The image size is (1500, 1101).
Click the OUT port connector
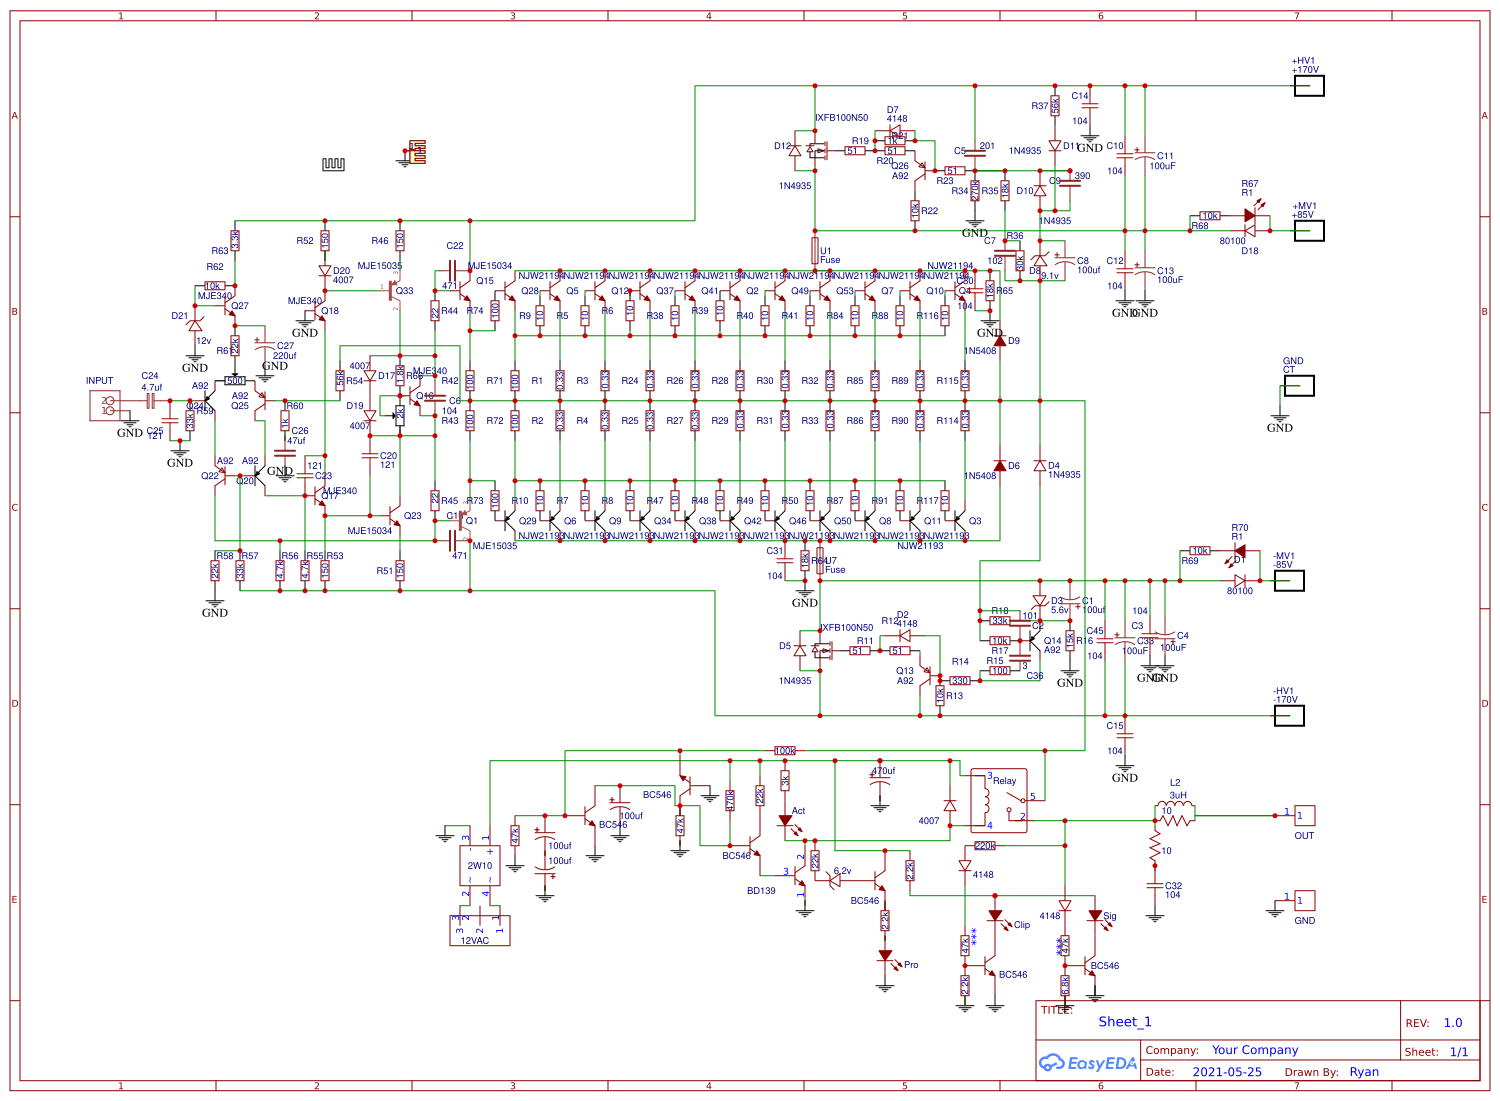click(1303, 817)
